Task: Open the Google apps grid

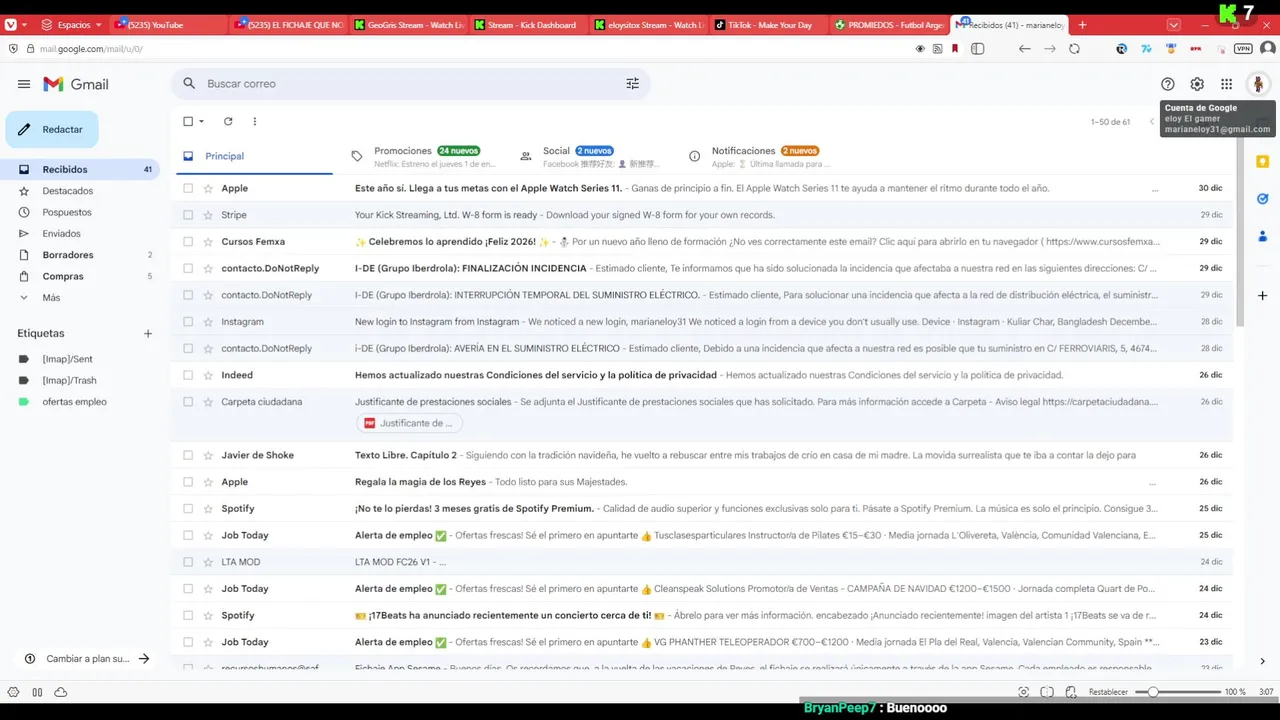Action: 1226,84
